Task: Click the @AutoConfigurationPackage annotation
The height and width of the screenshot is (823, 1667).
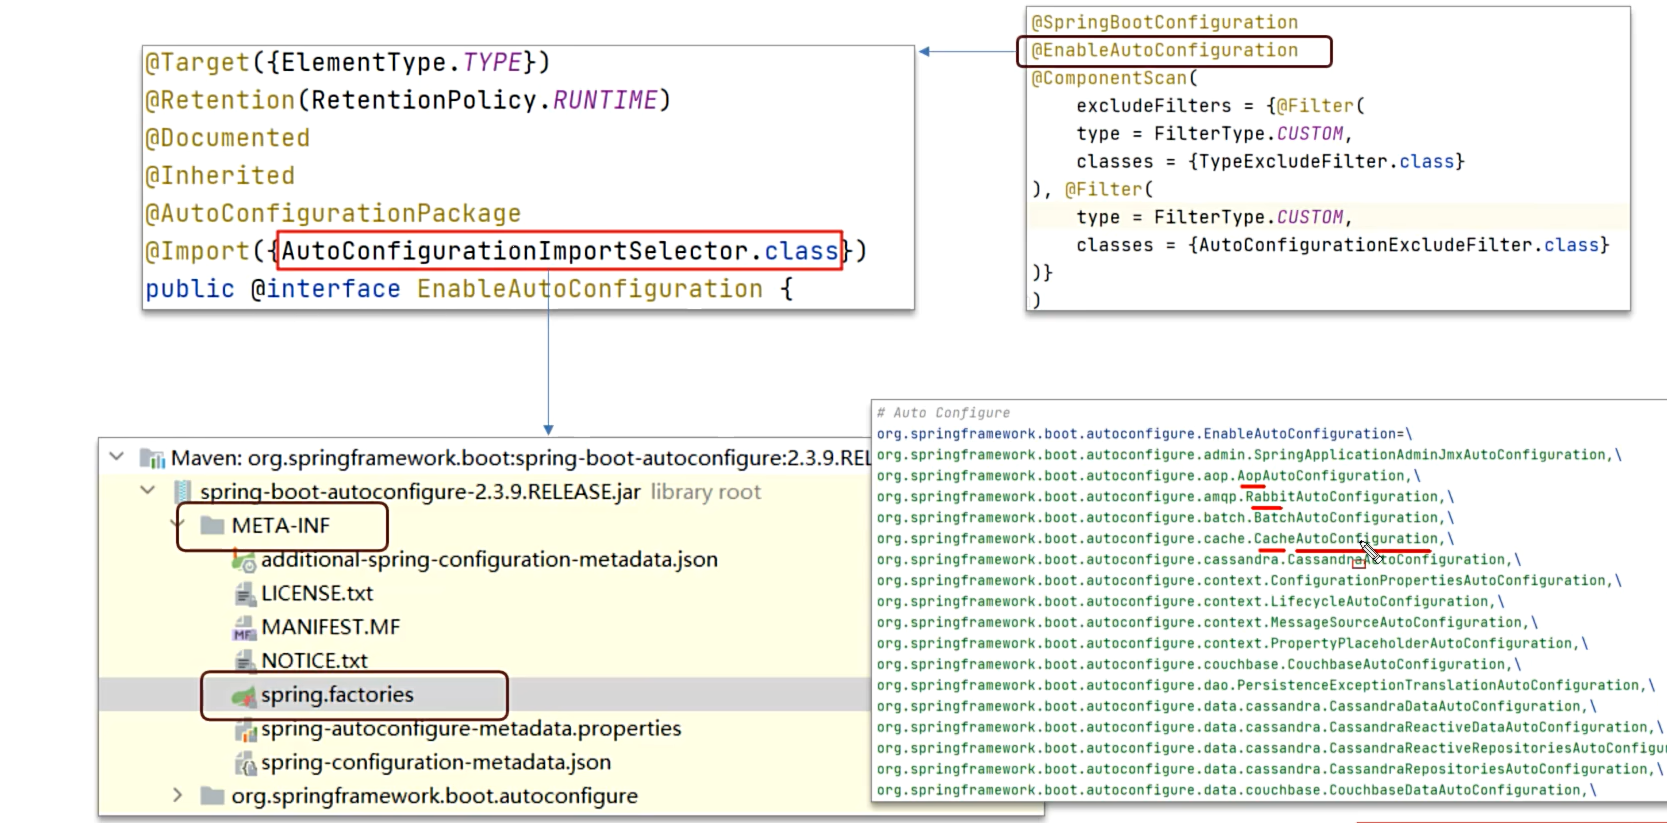Action: pyautogui.click(x=333, y=213)
